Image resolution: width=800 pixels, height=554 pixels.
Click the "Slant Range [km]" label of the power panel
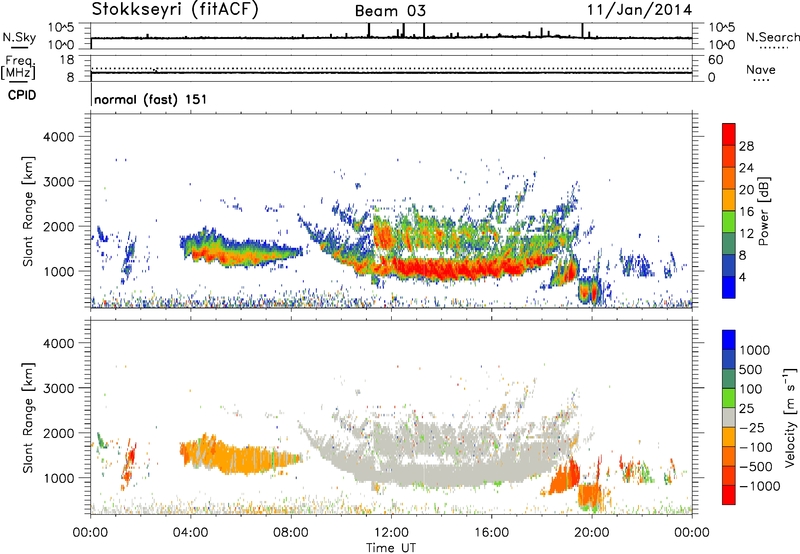pyautogui.click(x=28, y=211)
